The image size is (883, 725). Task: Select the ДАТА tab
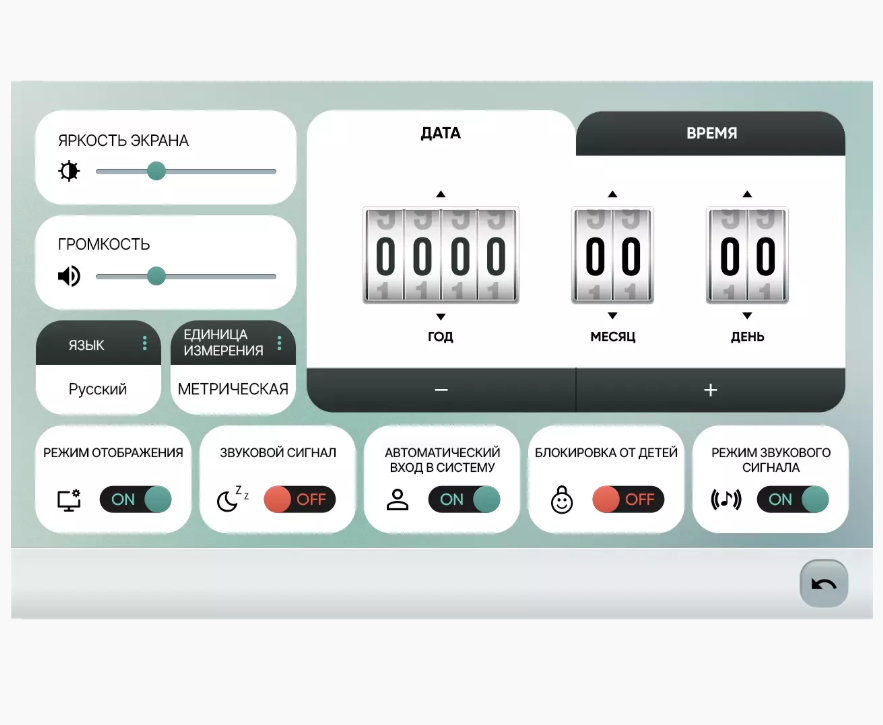click(x=441, y=133)
